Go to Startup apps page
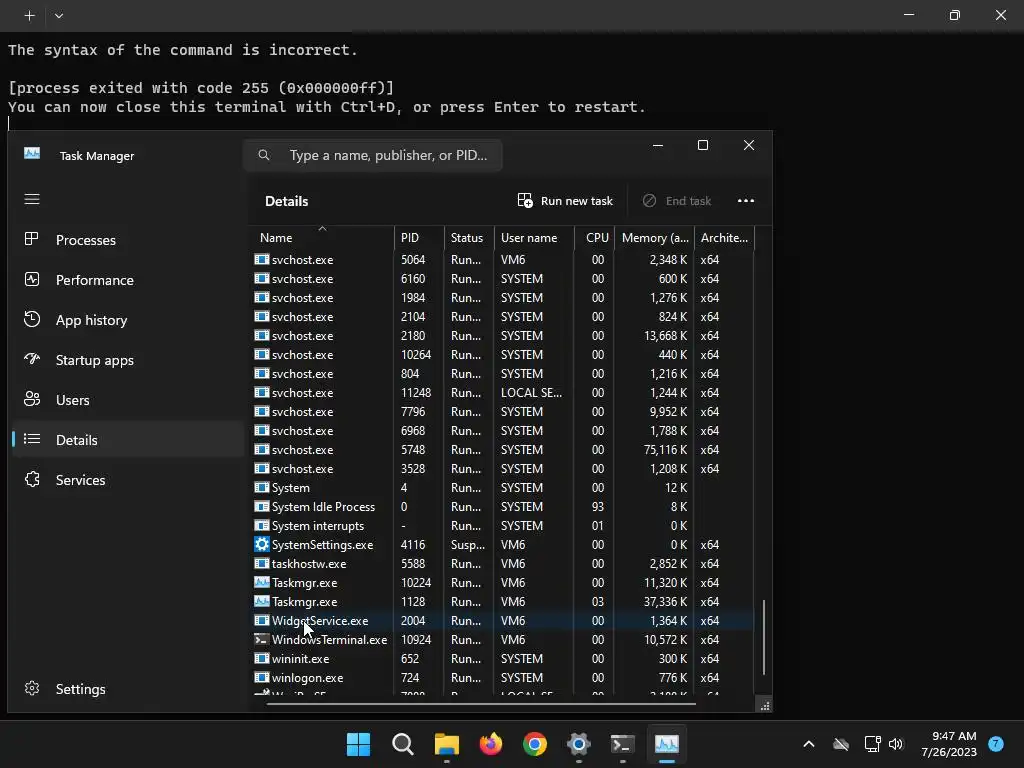Viewport: 1024px width, 768px height. tap(128, 360)
